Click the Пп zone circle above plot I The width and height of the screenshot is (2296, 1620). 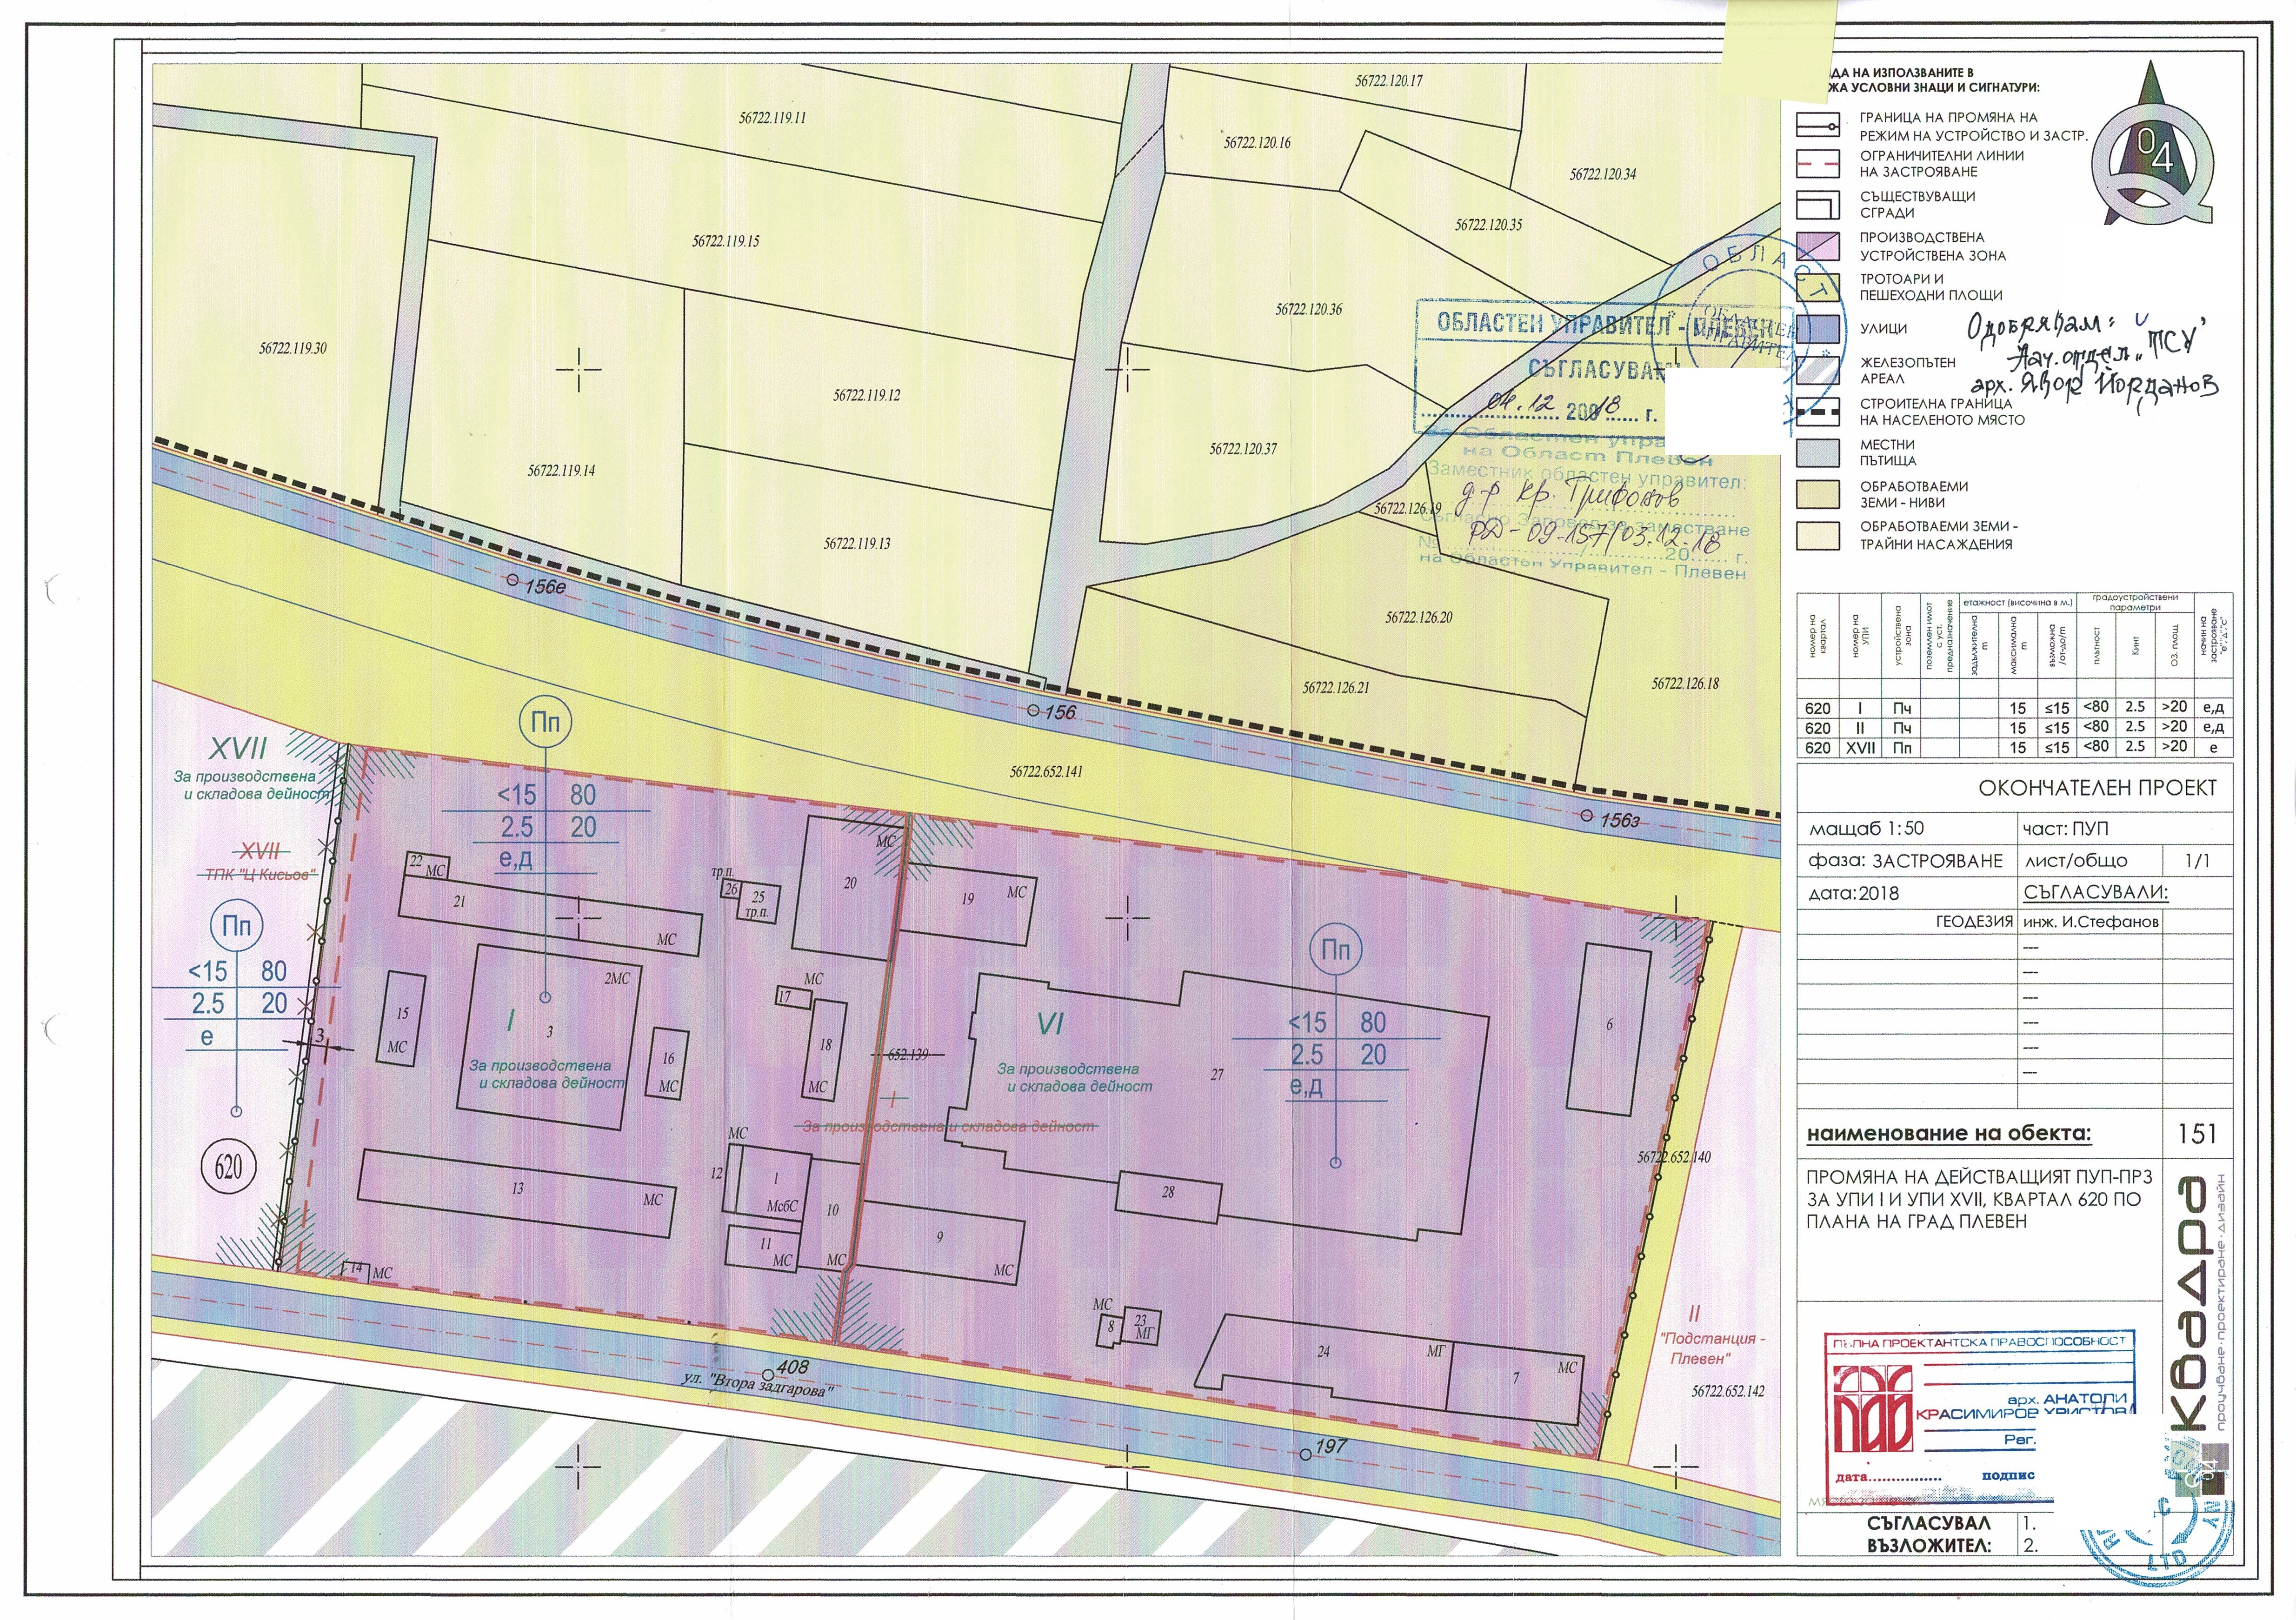pyautogui.click(x=545, y=722)
